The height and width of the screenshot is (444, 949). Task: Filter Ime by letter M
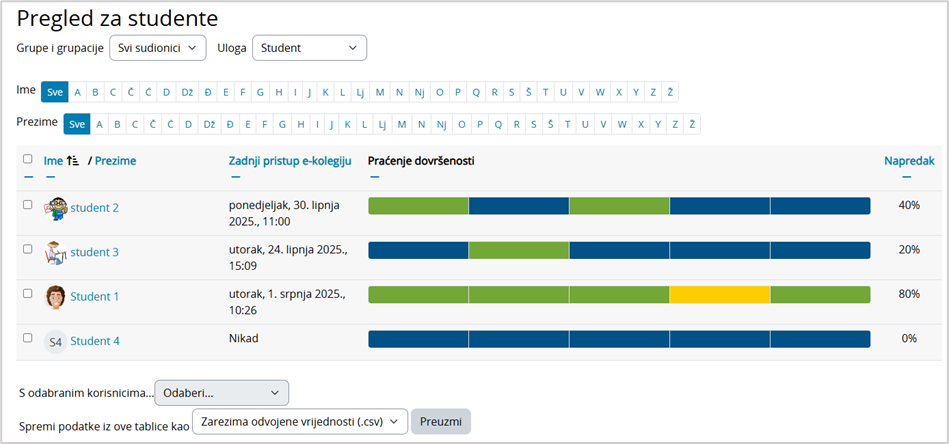[x=379, y=92]
